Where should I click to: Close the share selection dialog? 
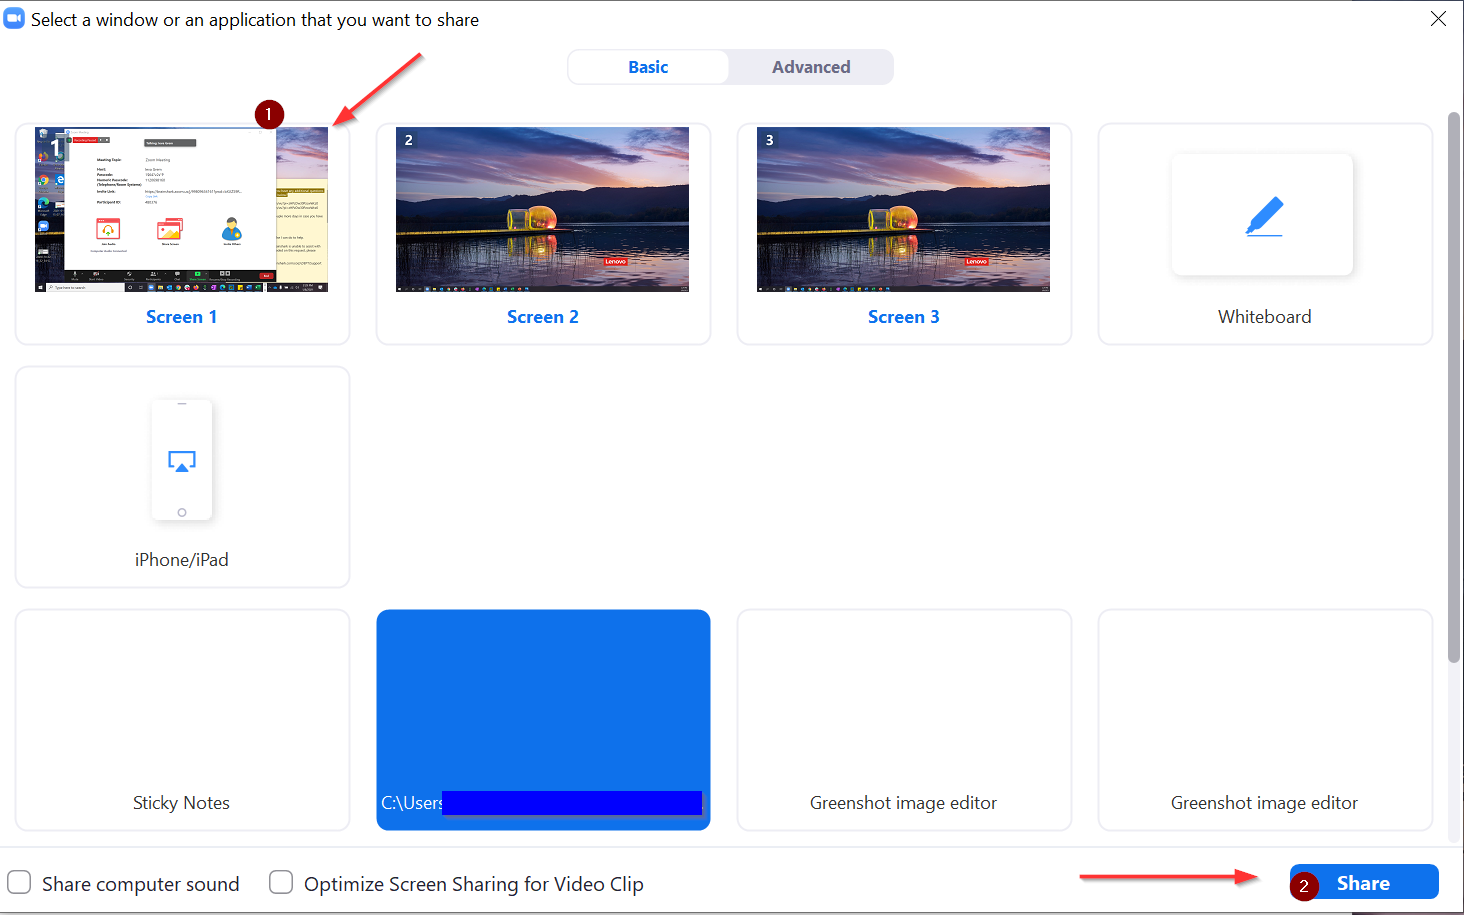(x=1438, y=19)
